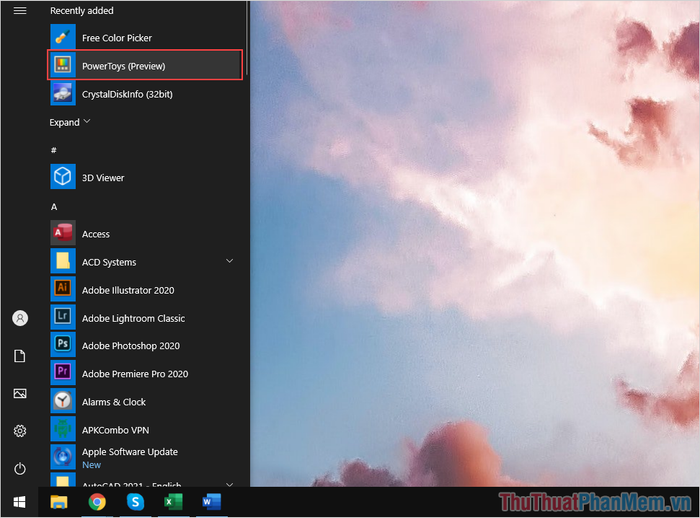The width and height of the screenshot is (700, 518).
Task: Open Word from the taskbar
Action: click(212, 502)
